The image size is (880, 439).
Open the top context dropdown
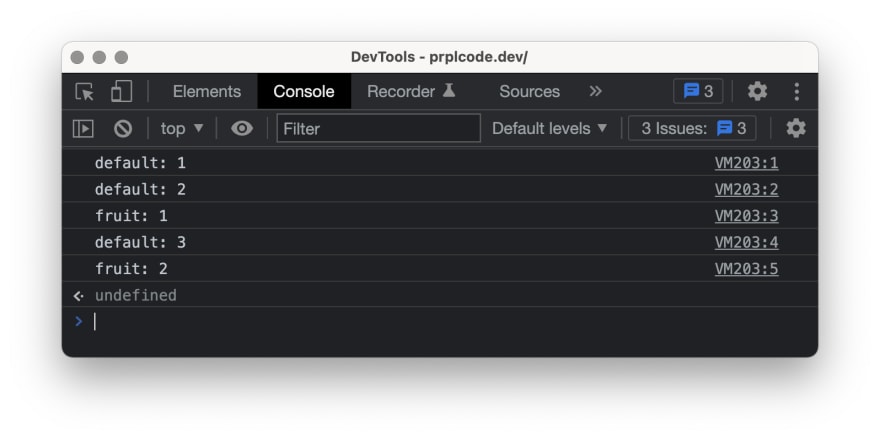182,129
